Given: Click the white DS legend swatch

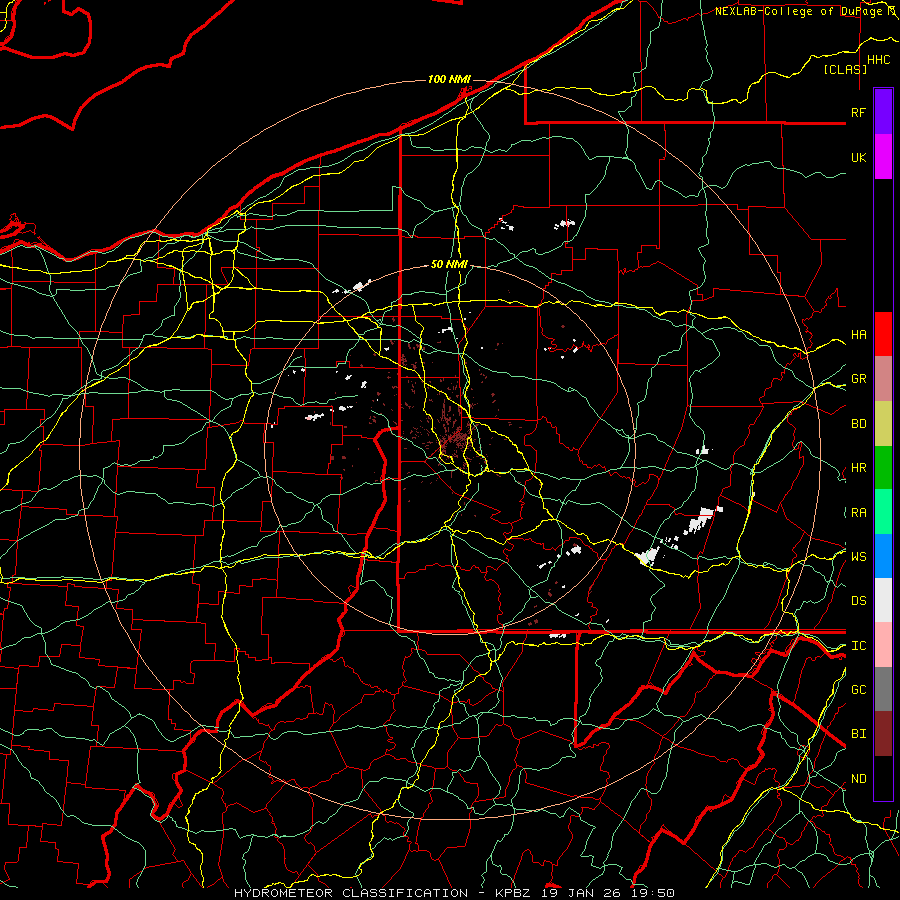Looking at the screenshot, I should (x=883, y=600).
